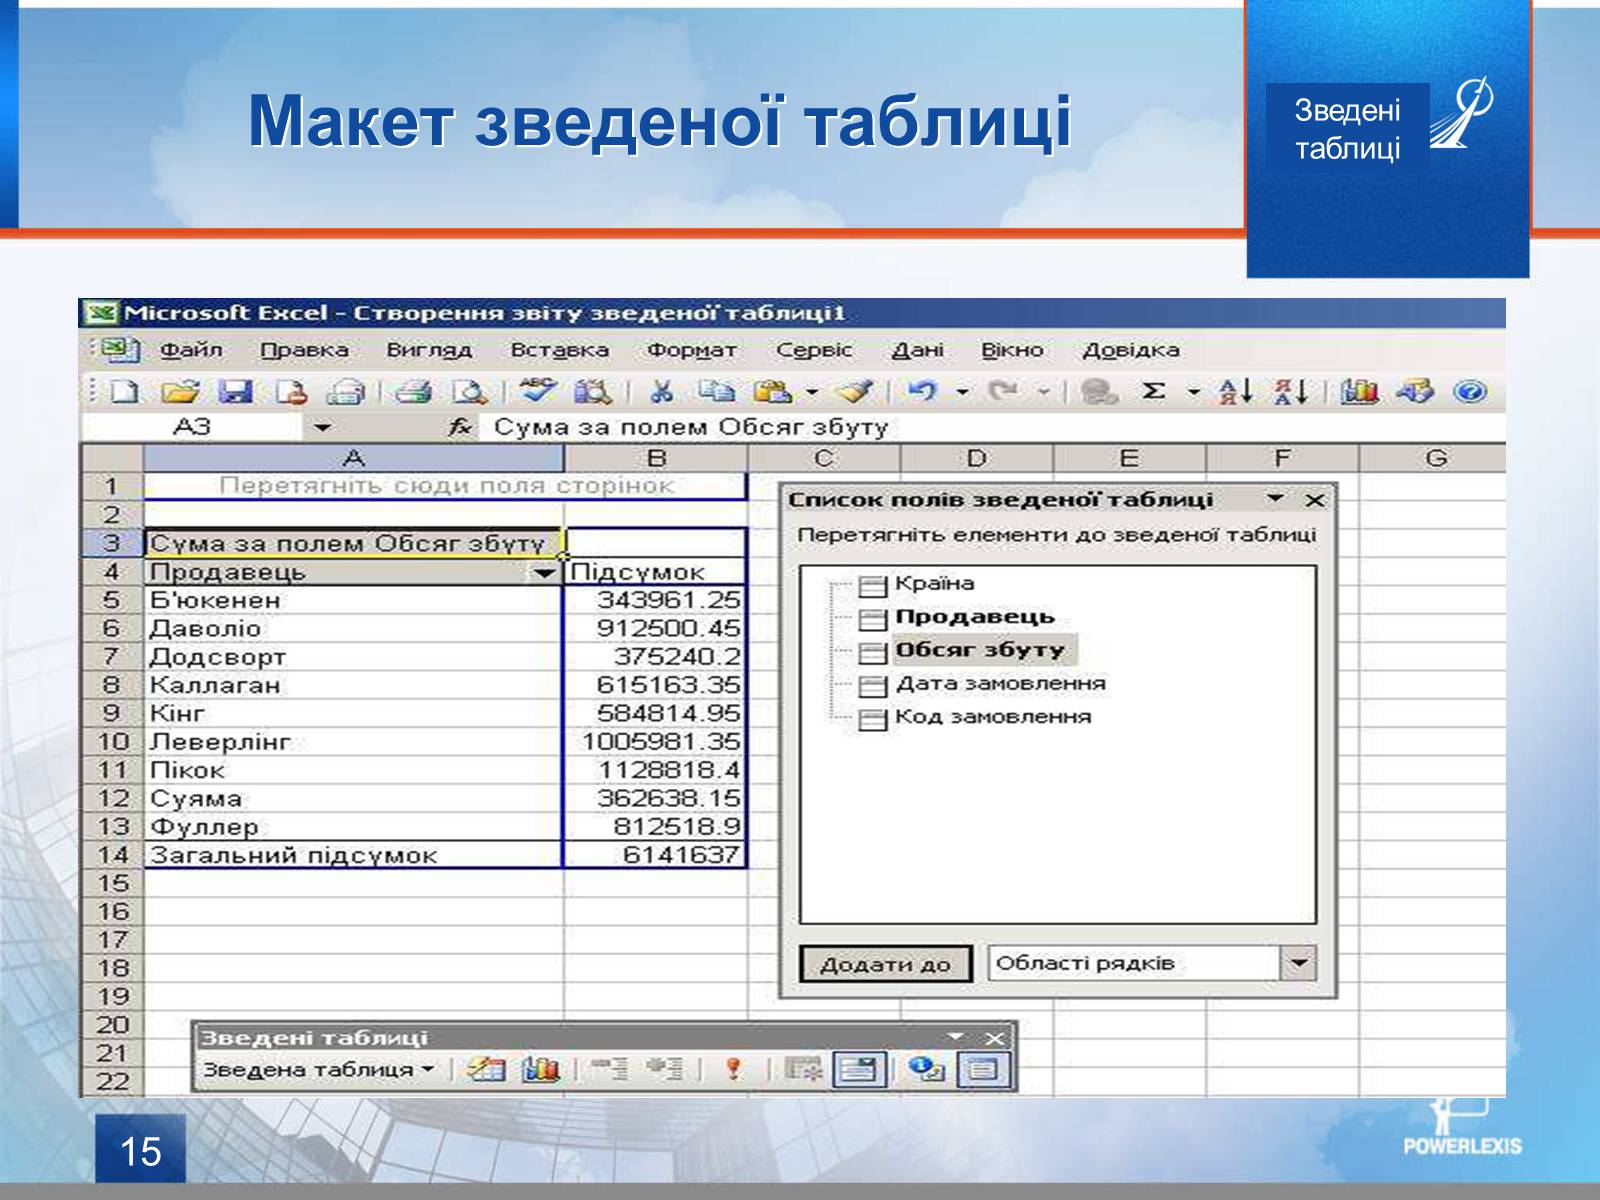Click Hide Detail icon in pivot toolbar
This screenshot has width=1600, height=1200.
[x=609, y=1069]
